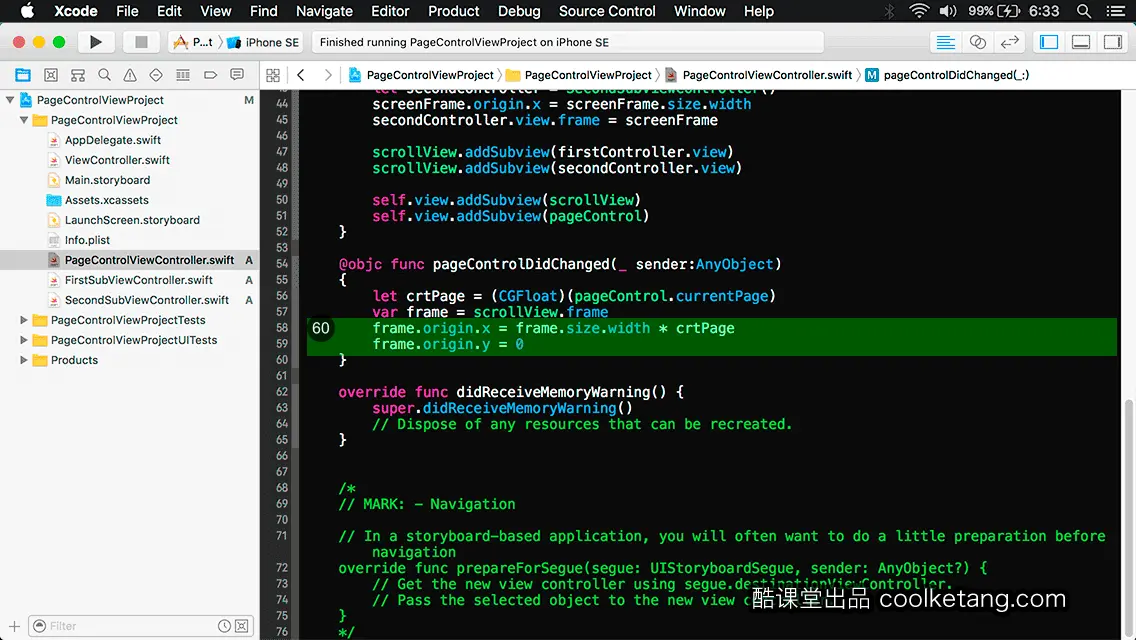Viewport: 1136px width, 640px height.
Task: Expand the PageControlViewProjectTests folder
Action: (24, 320)
